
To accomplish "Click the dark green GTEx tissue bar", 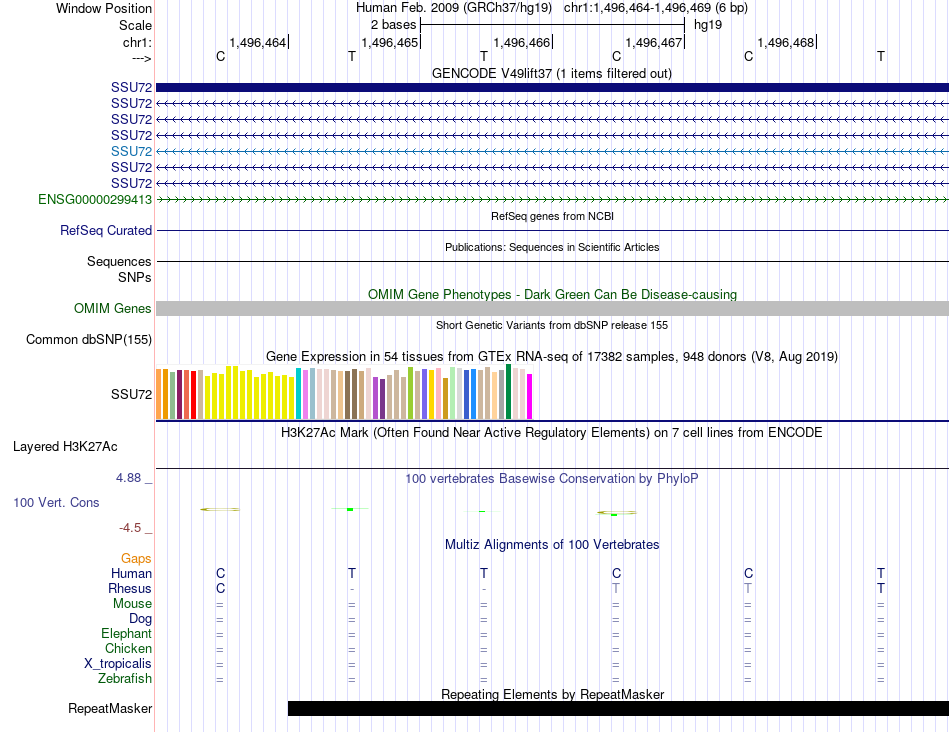I will coord(509,391).
